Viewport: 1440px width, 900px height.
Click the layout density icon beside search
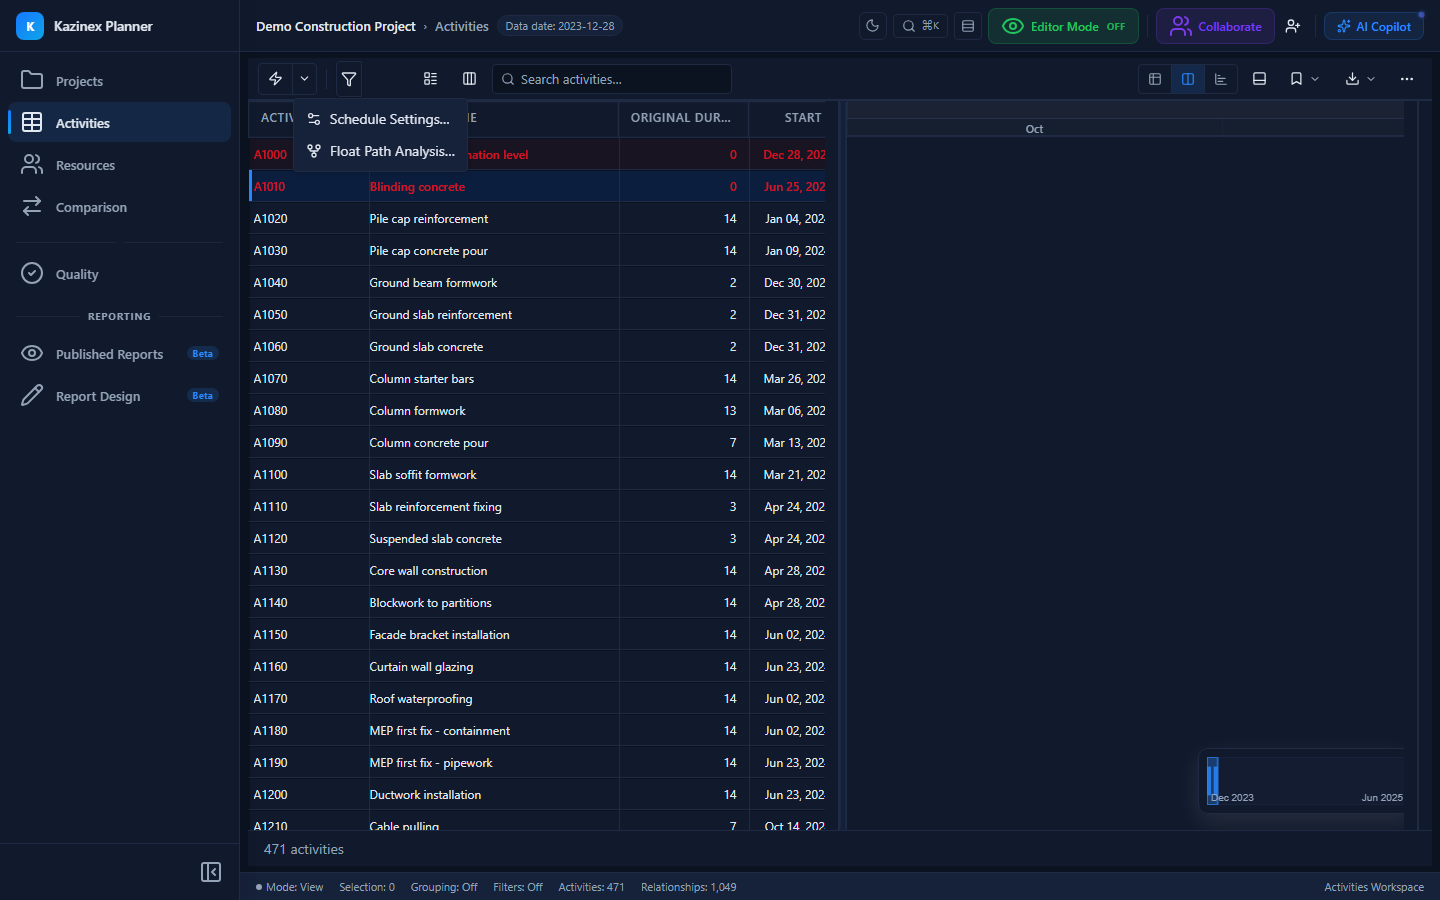968,26
